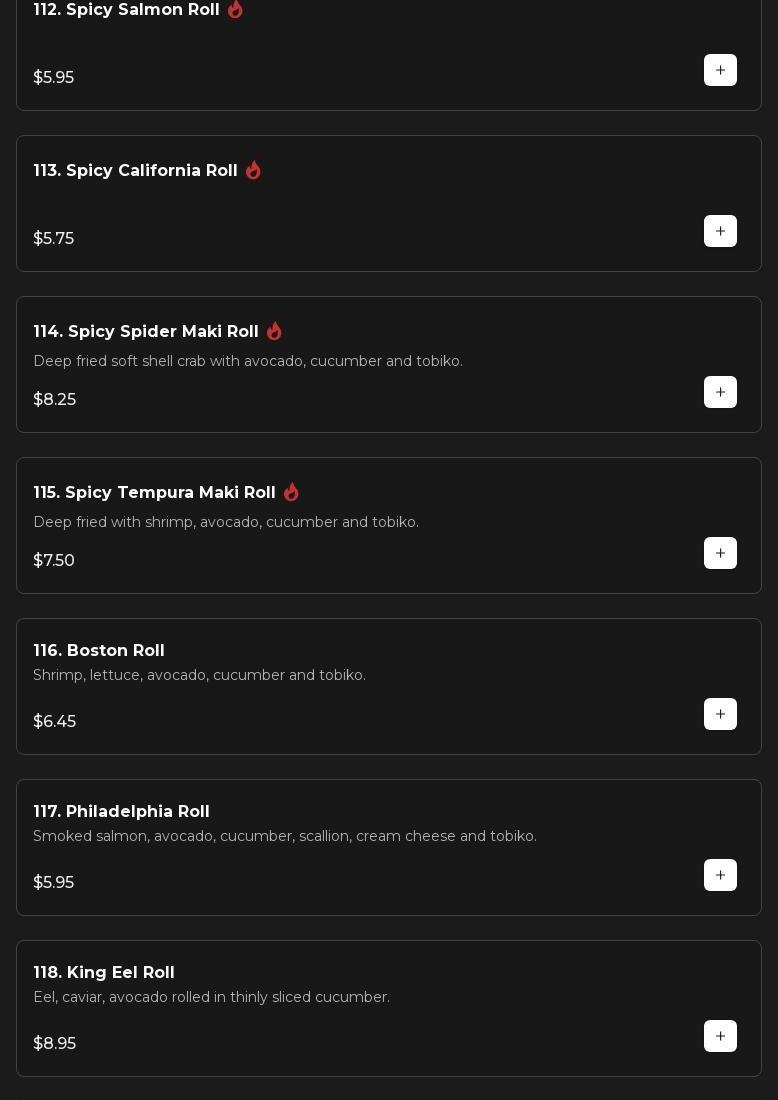Screen dimensions: 778x1100
Task: Click spicy flame icon beside Spicy California Roll
Action: 253,170
